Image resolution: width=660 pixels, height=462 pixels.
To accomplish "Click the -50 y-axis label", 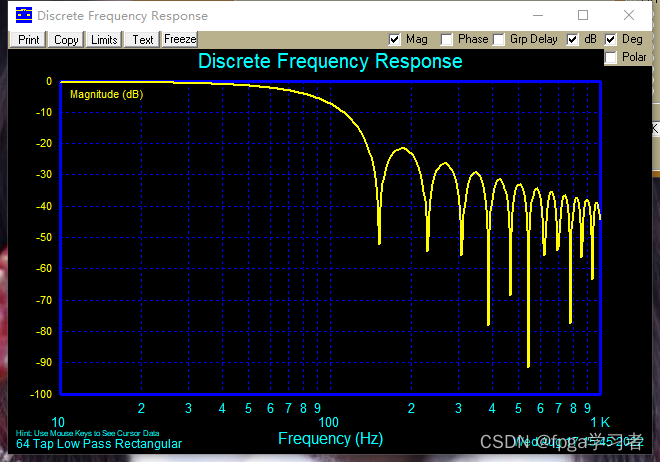I will [44, 237].
